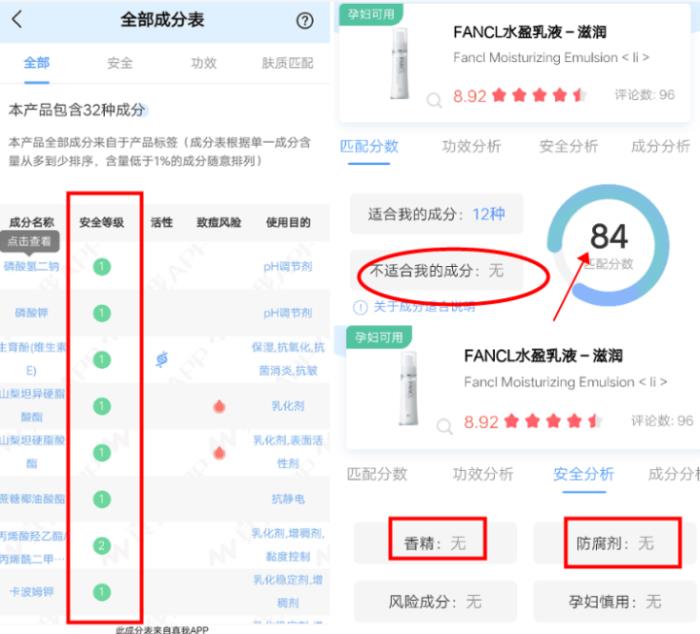Tap the 适合我的成分: 12种 button
Screen dimensions: 700x634
(x=436, y=214)
